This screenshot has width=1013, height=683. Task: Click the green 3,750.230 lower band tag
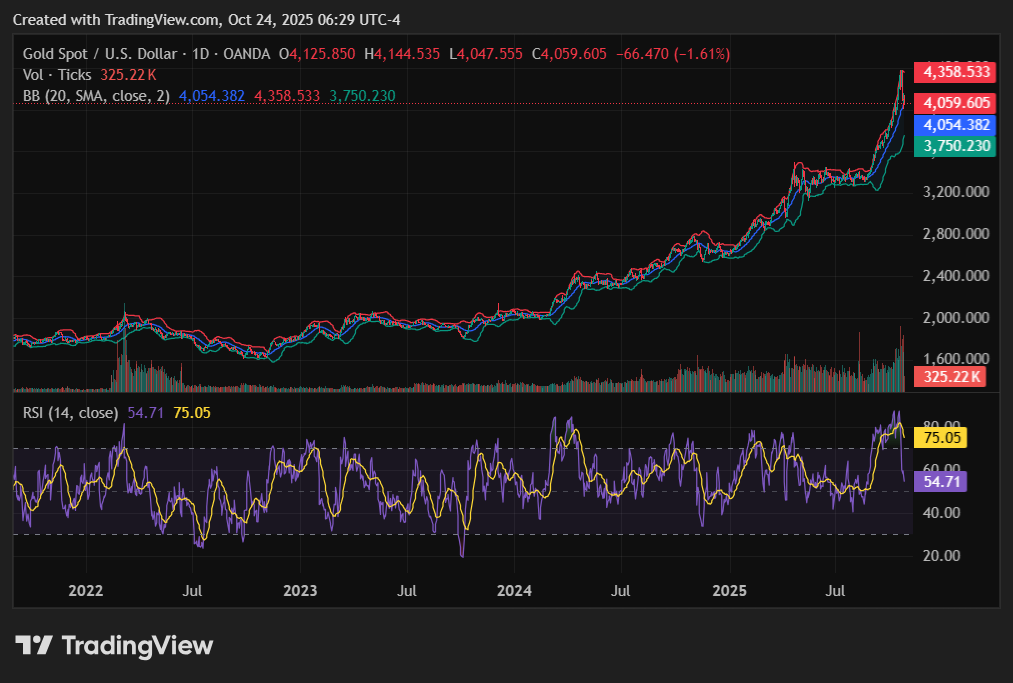coord(956,146)
